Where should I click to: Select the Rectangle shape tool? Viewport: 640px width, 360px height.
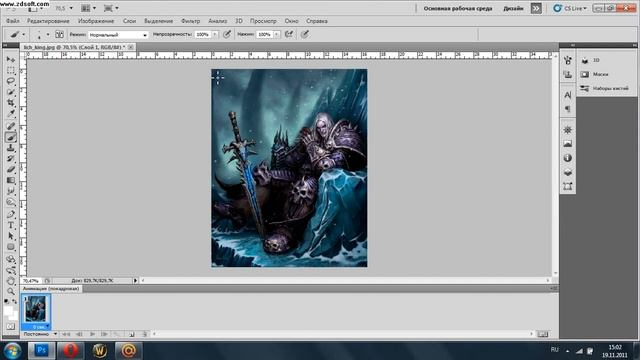point(11,247)
